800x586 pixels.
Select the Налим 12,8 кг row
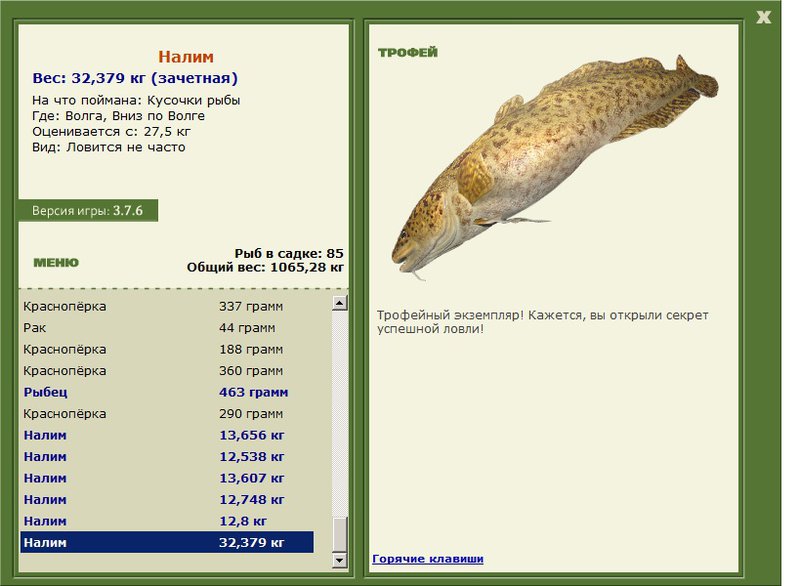[x=167, y=521]
